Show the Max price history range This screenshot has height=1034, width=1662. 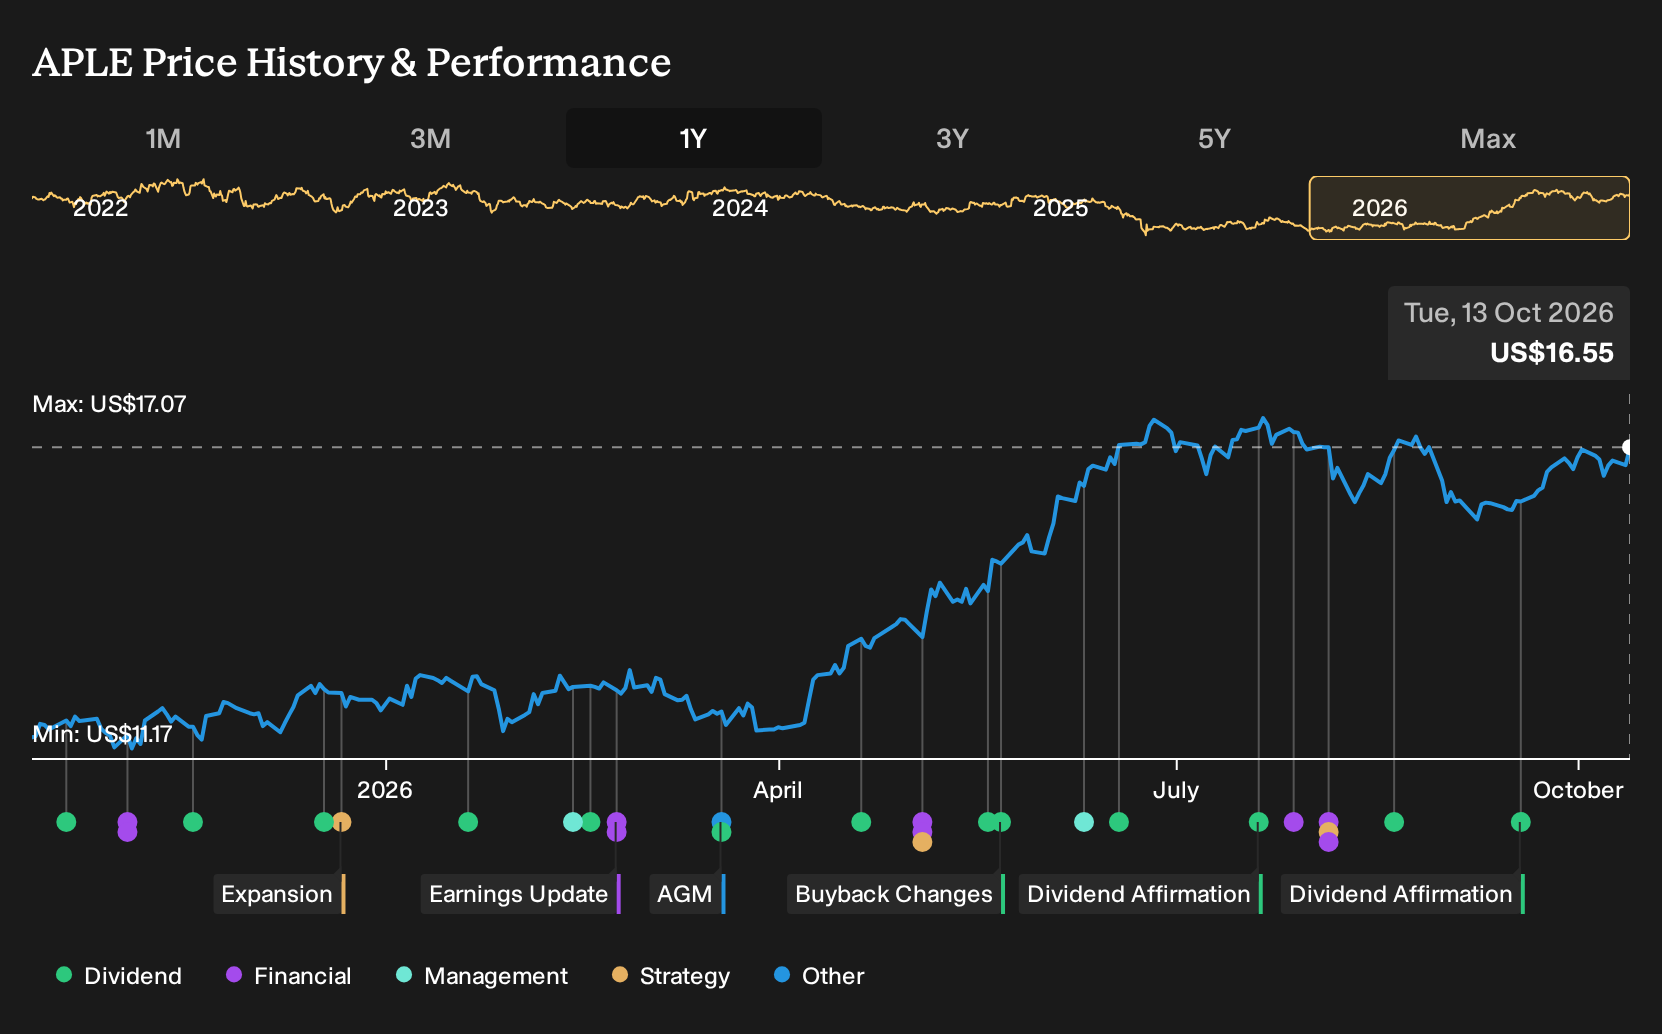pyautogui.click(x=1488, y=138)
